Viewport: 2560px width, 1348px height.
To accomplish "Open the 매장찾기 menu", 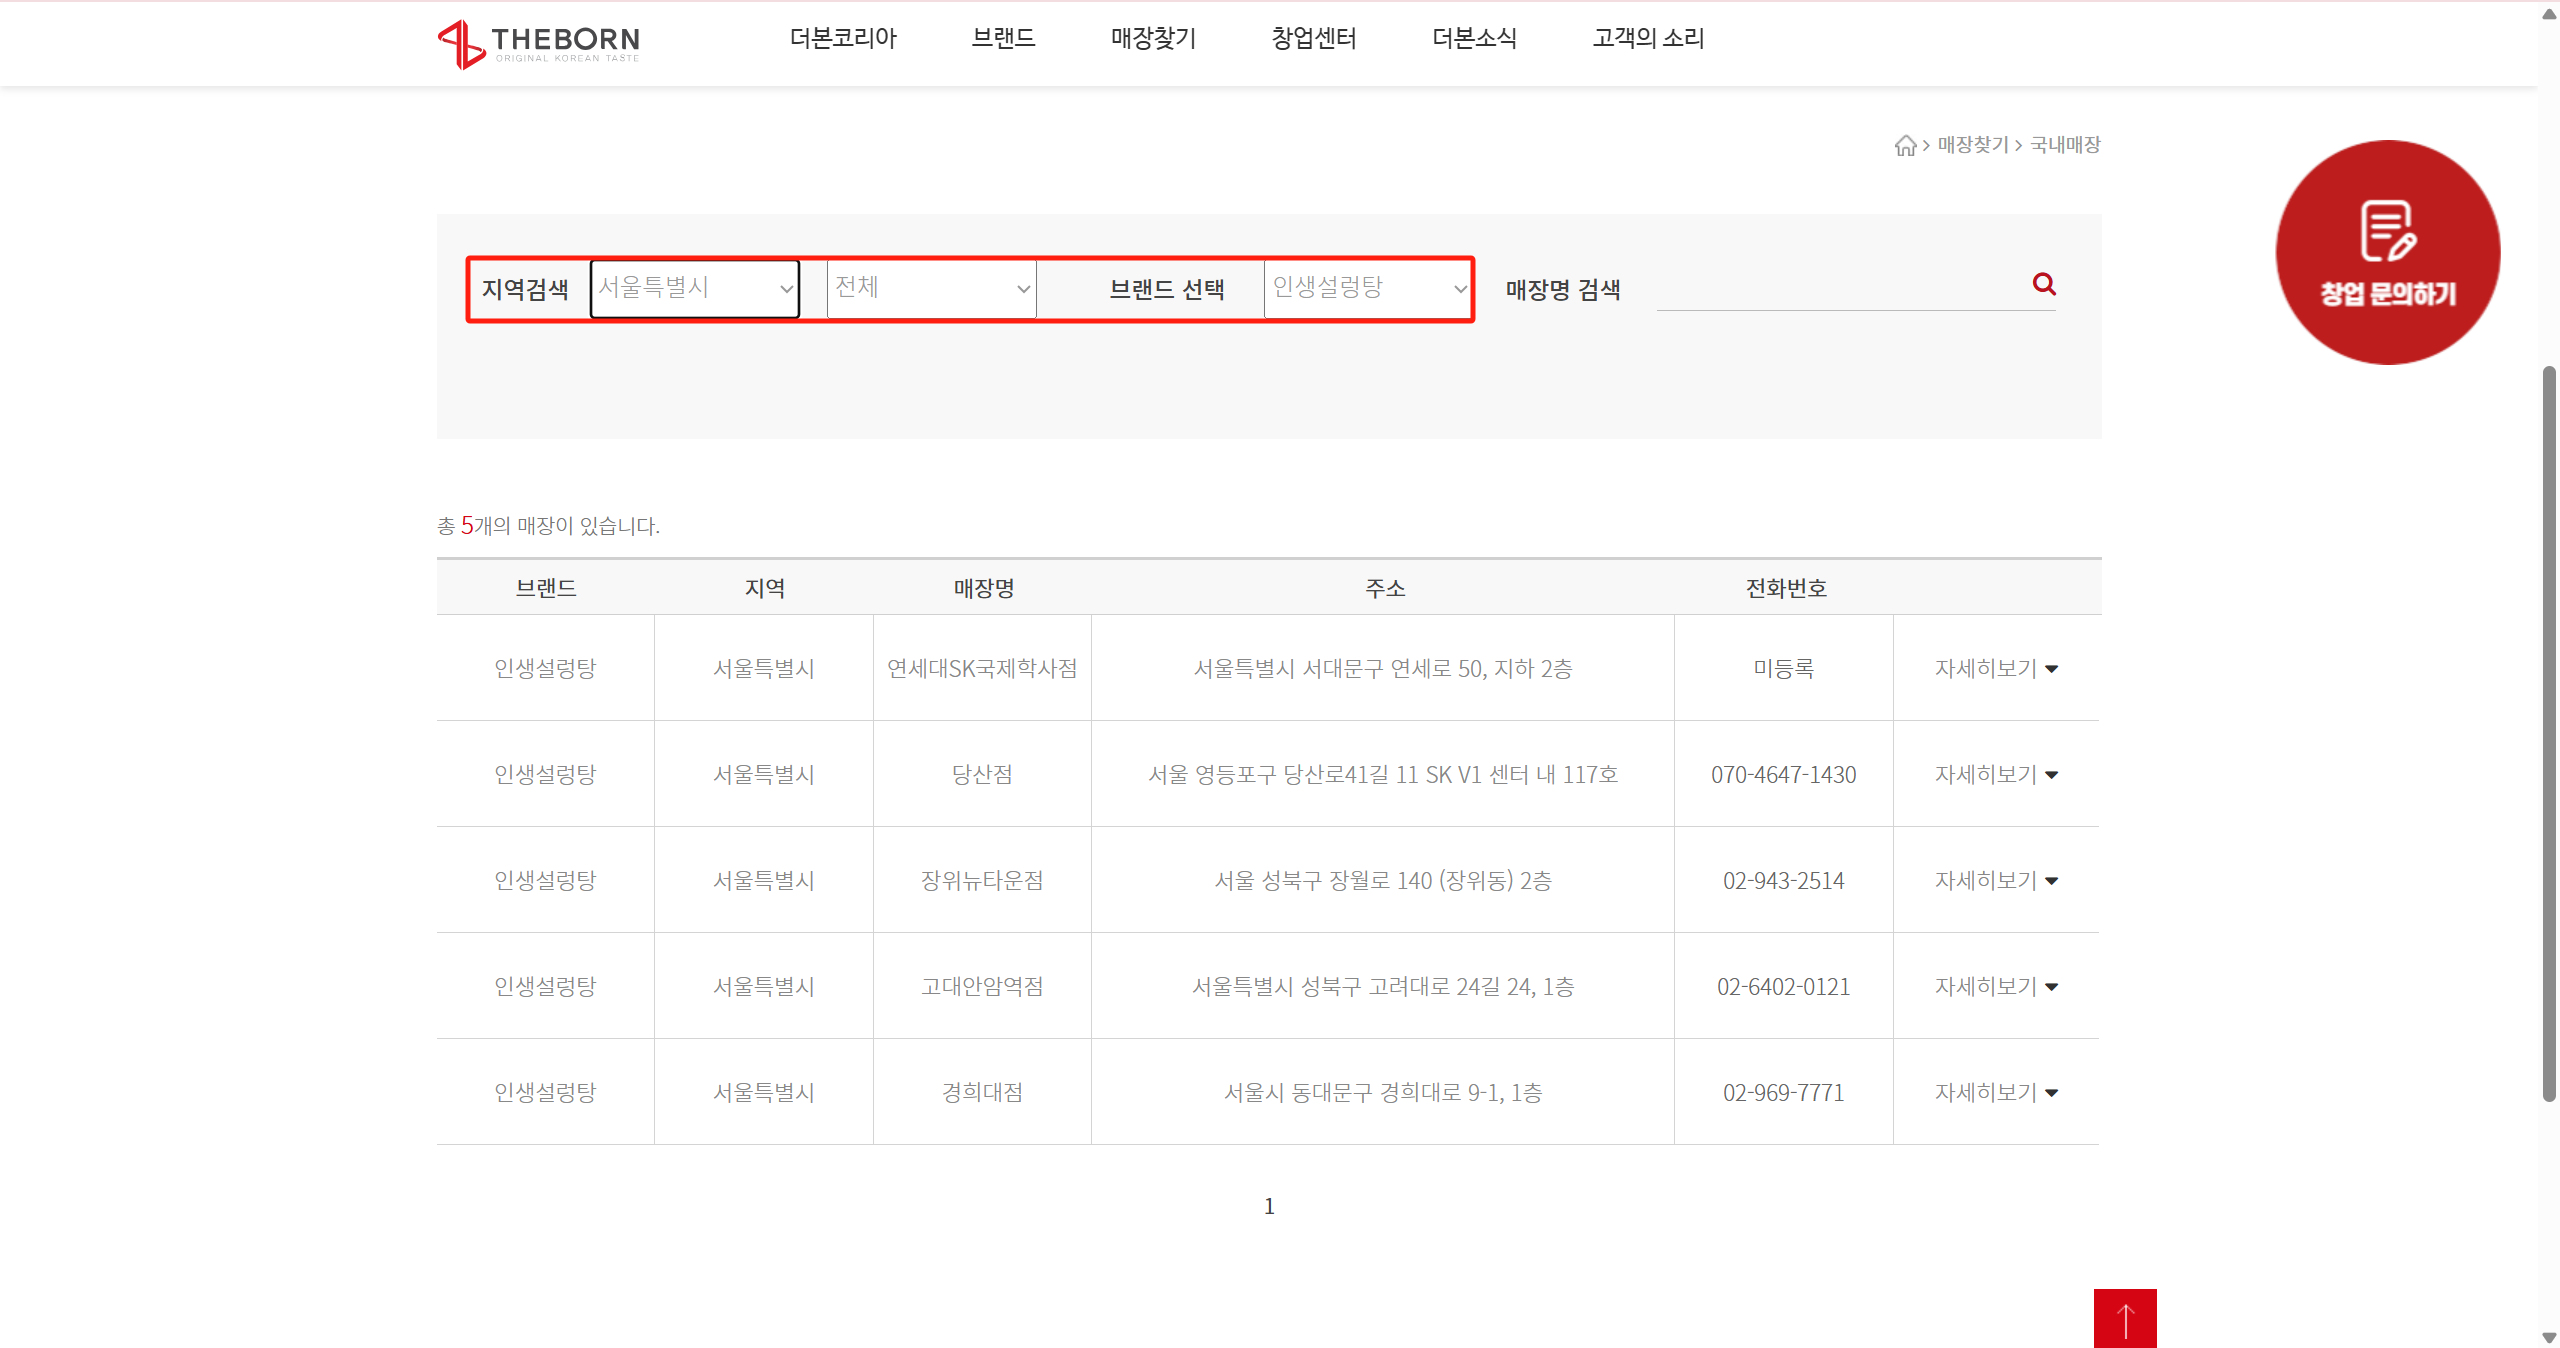I will pyautogui.click(x=1153, y=38).
